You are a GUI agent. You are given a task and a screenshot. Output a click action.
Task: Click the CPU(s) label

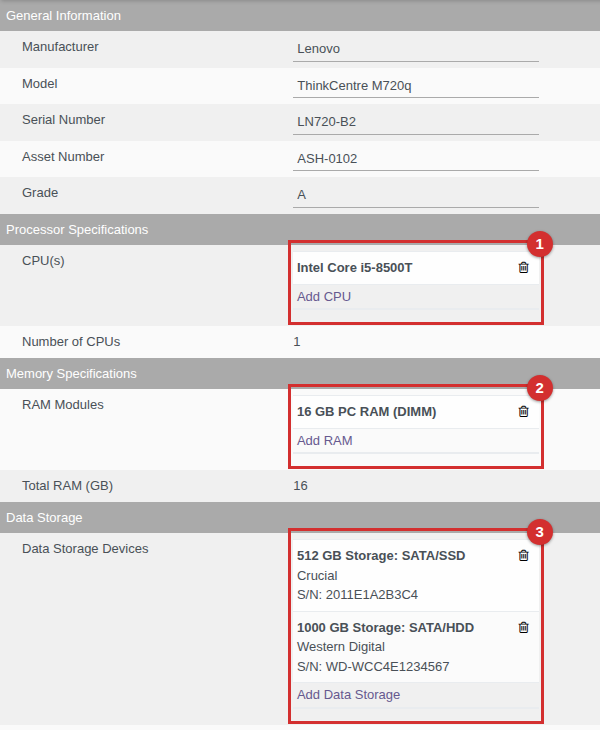tap(43, 261)
